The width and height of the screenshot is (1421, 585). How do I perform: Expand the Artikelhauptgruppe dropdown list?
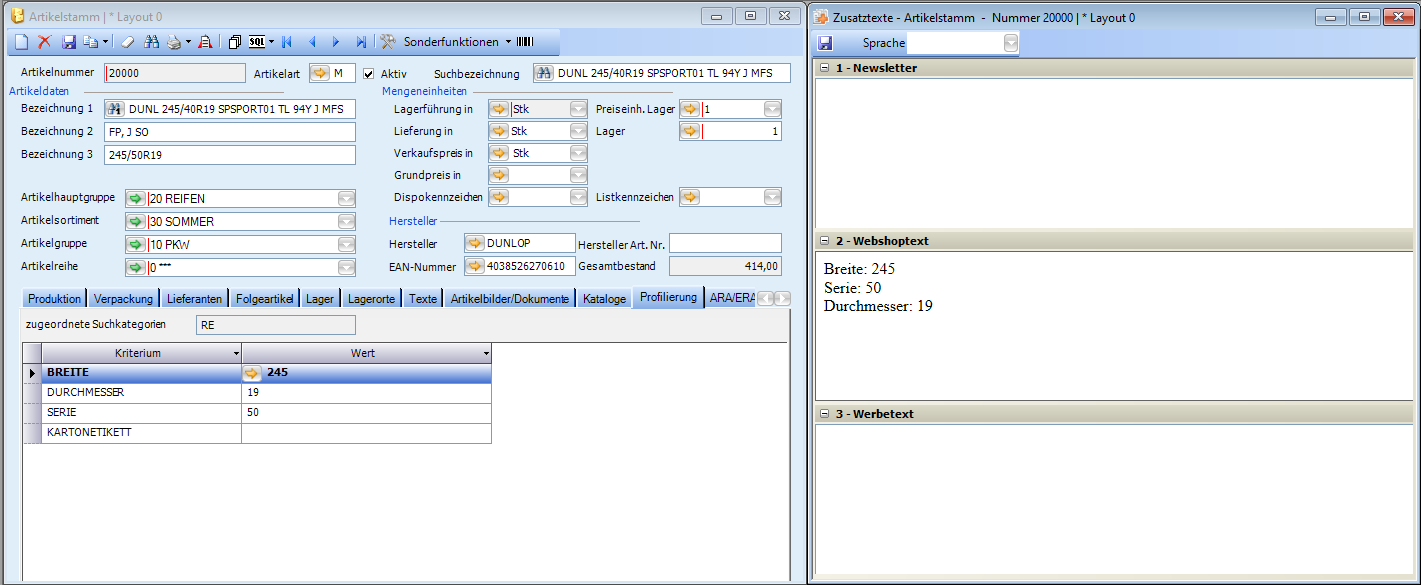click(x=346, y=198)
